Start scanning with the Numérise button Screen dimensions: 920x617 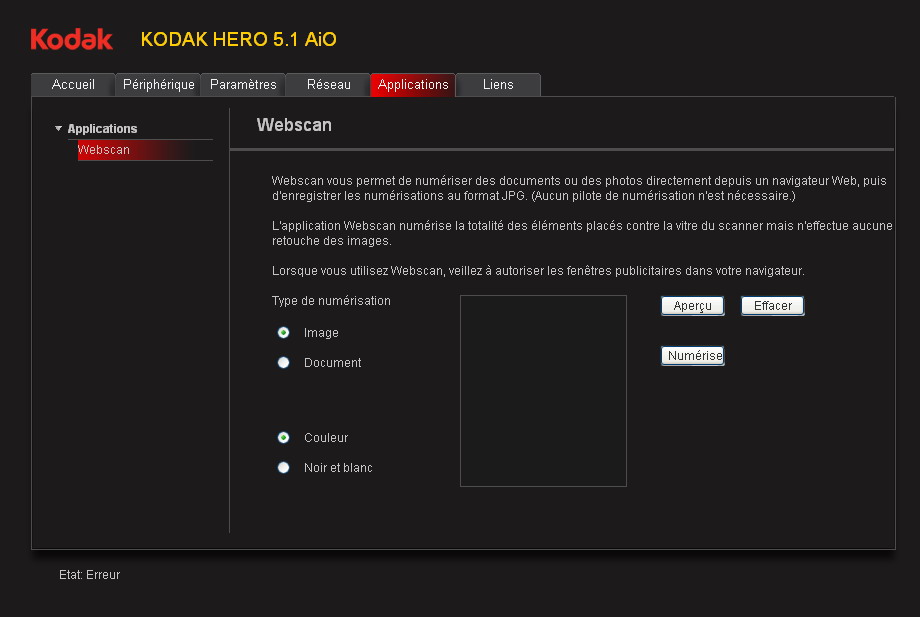tap(692, 356)
